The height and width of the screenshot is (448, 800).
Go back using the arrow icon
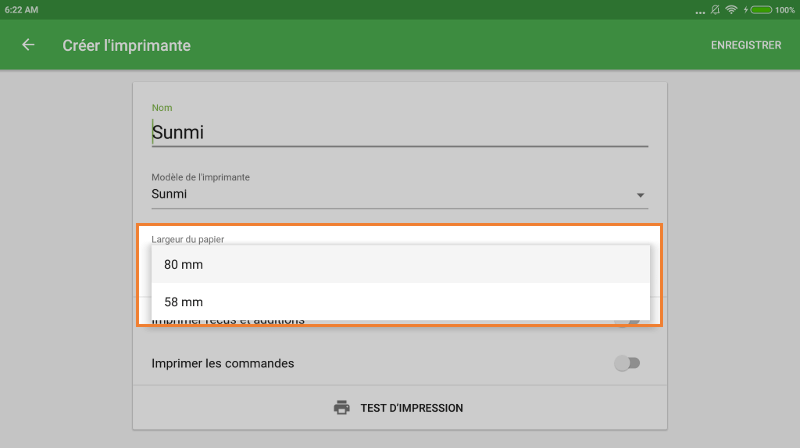[28, 45]
